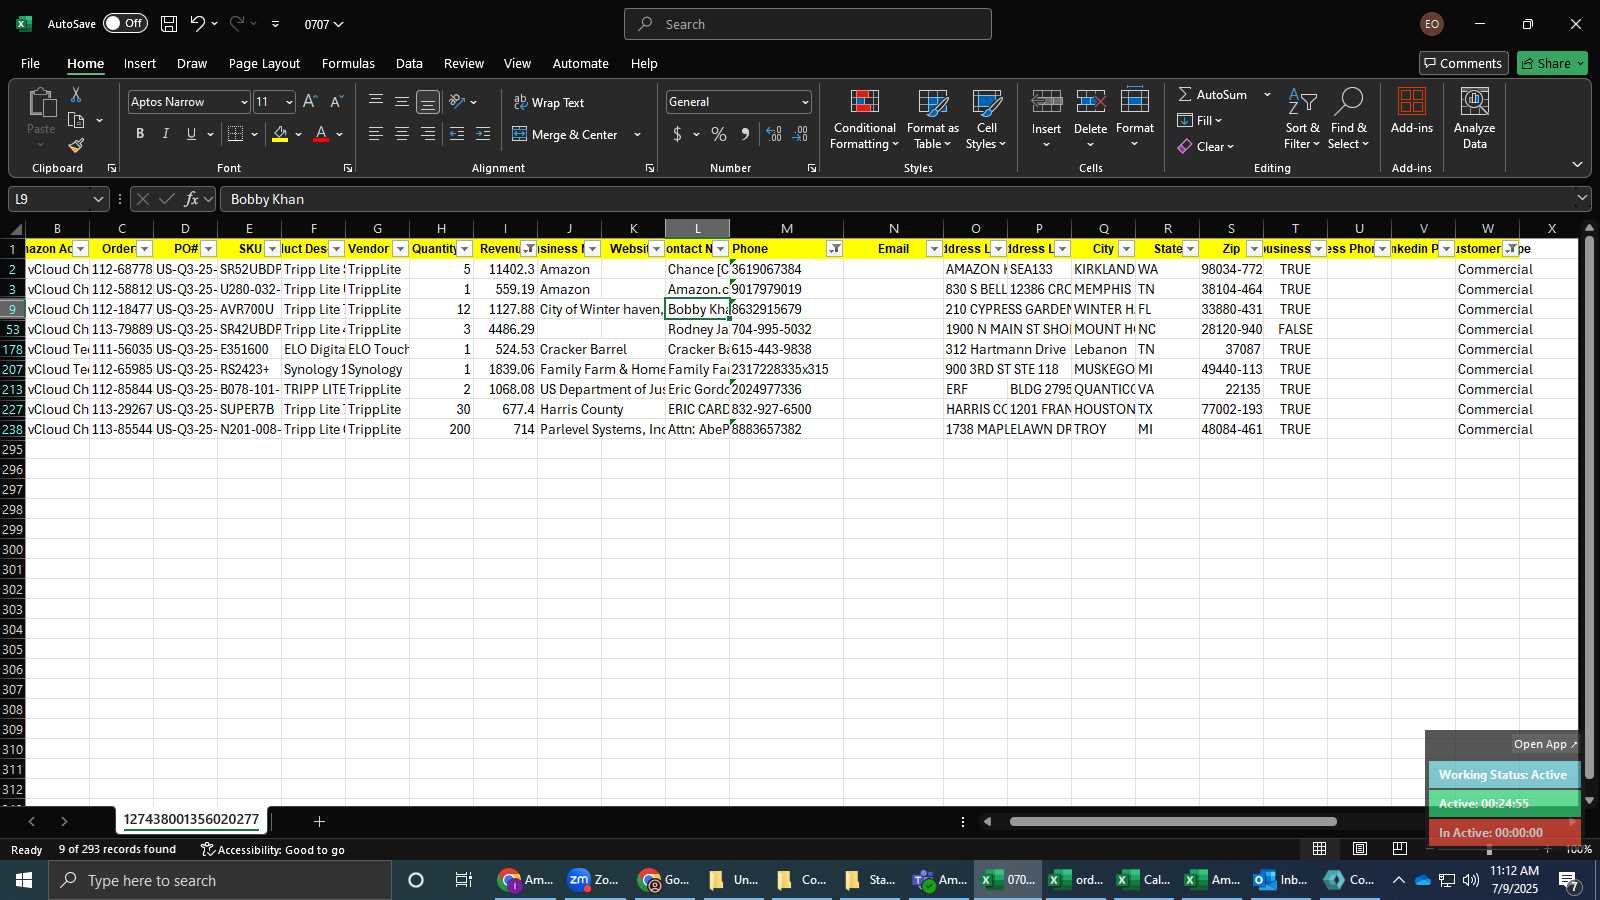Image resolution: width=1600 pixels, height=900 pixels.
Task: Expand the Name Box dropdown
Action: (98, 199)
